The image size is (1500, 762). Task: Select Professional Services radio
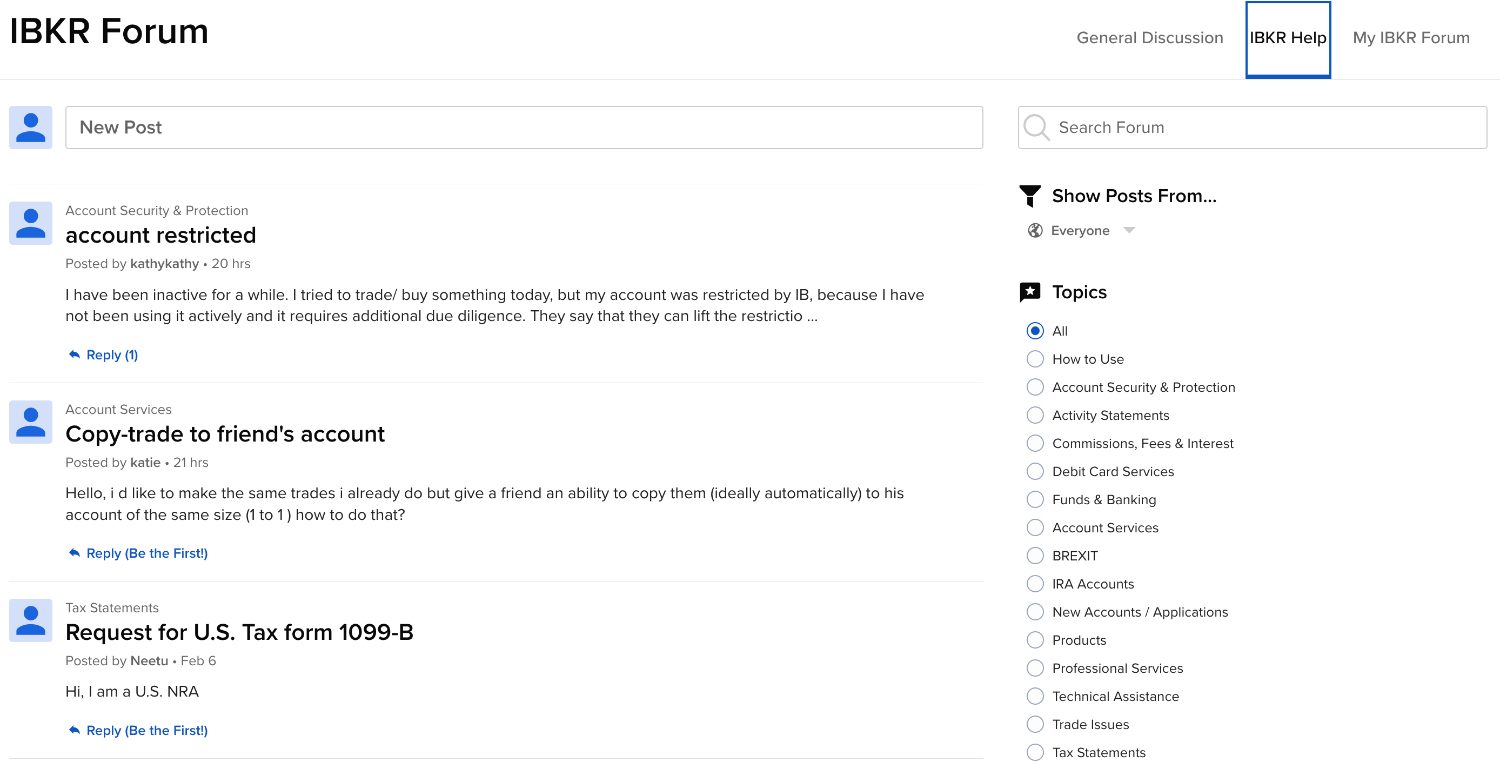click(x=1035, y=668)
